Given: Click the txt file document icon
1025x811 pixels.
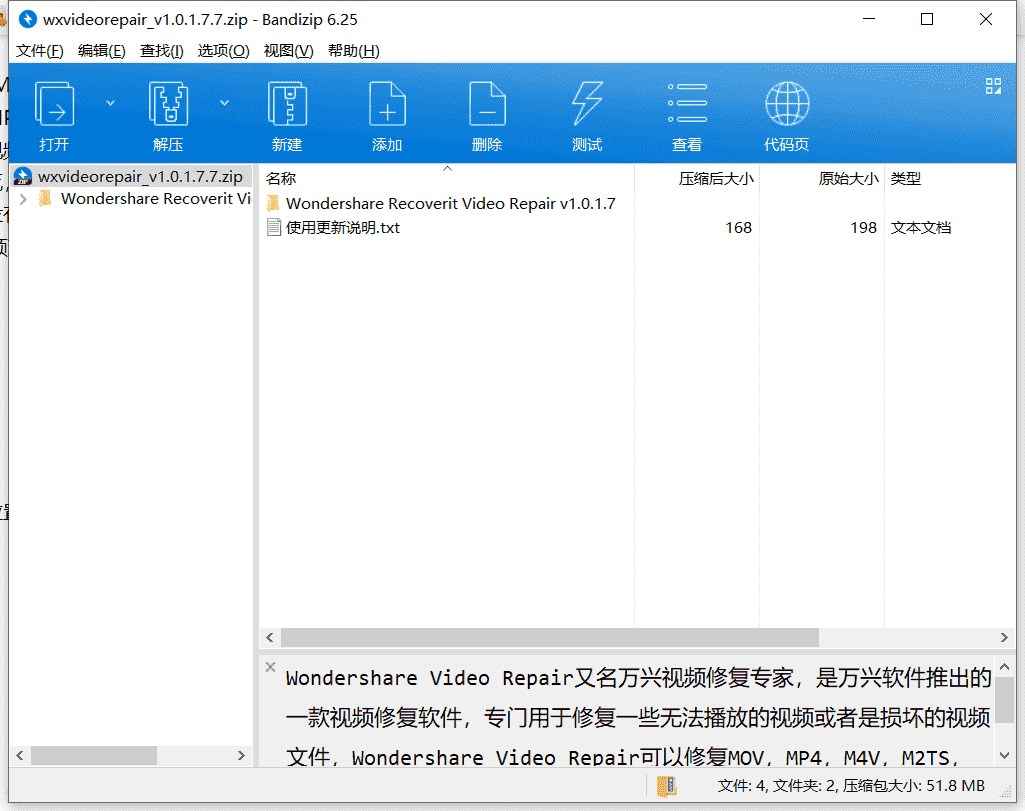Looking at the screenshot, I should click(x=274, y=227).
